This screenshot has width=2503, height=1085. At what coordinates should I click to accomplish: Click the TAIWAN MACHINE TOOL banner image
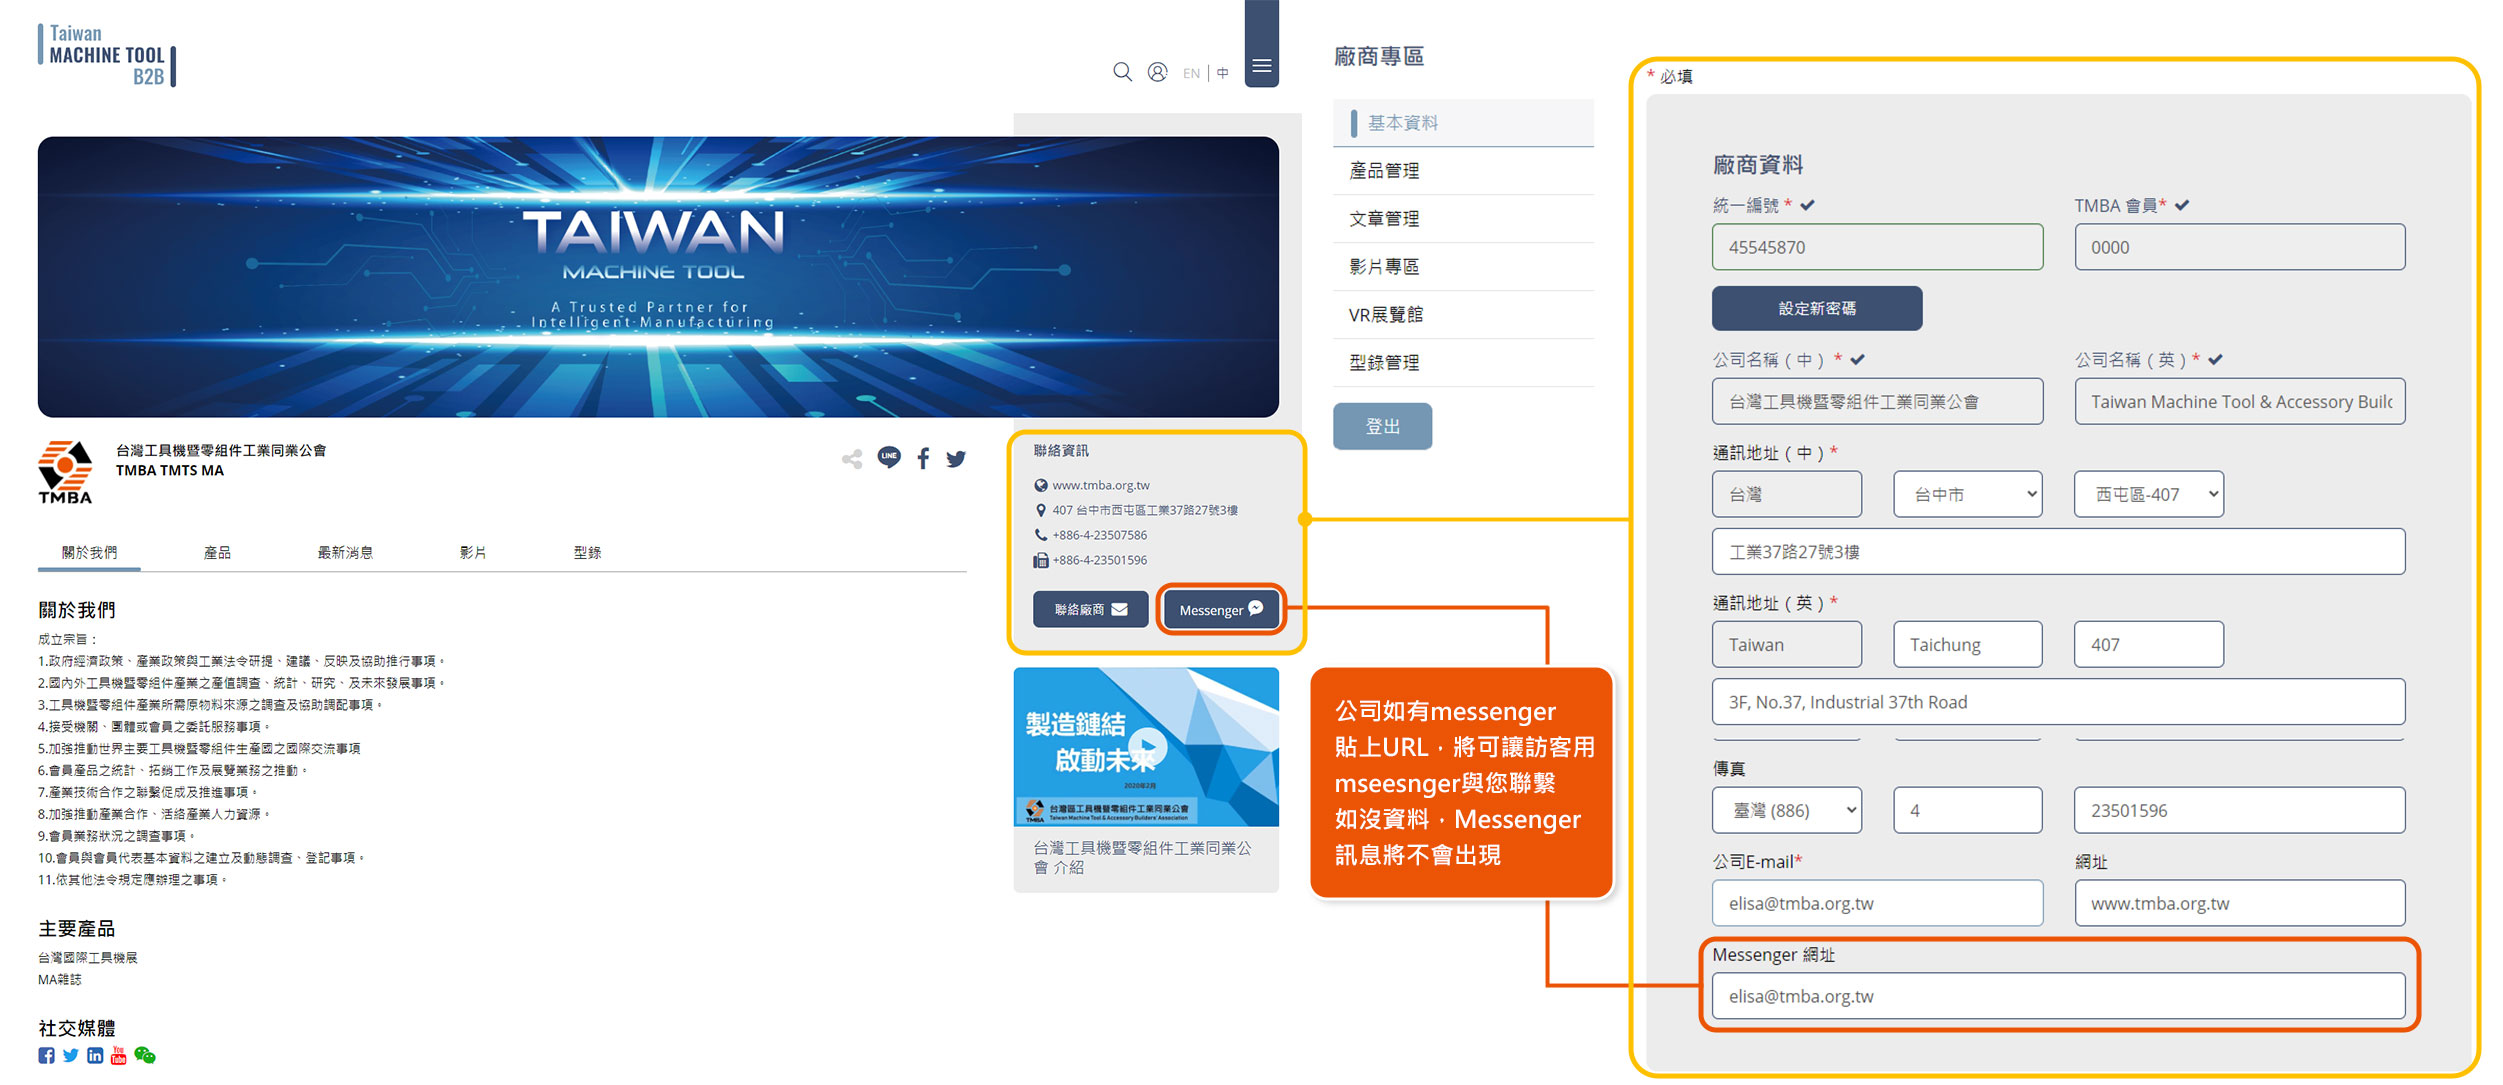coord(658,277)
